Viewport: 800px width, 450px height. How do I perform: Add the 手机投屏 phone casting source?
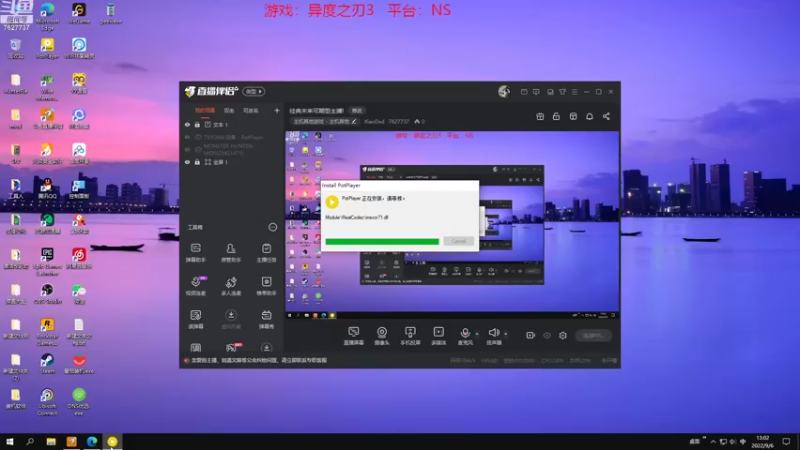point(410,336)
